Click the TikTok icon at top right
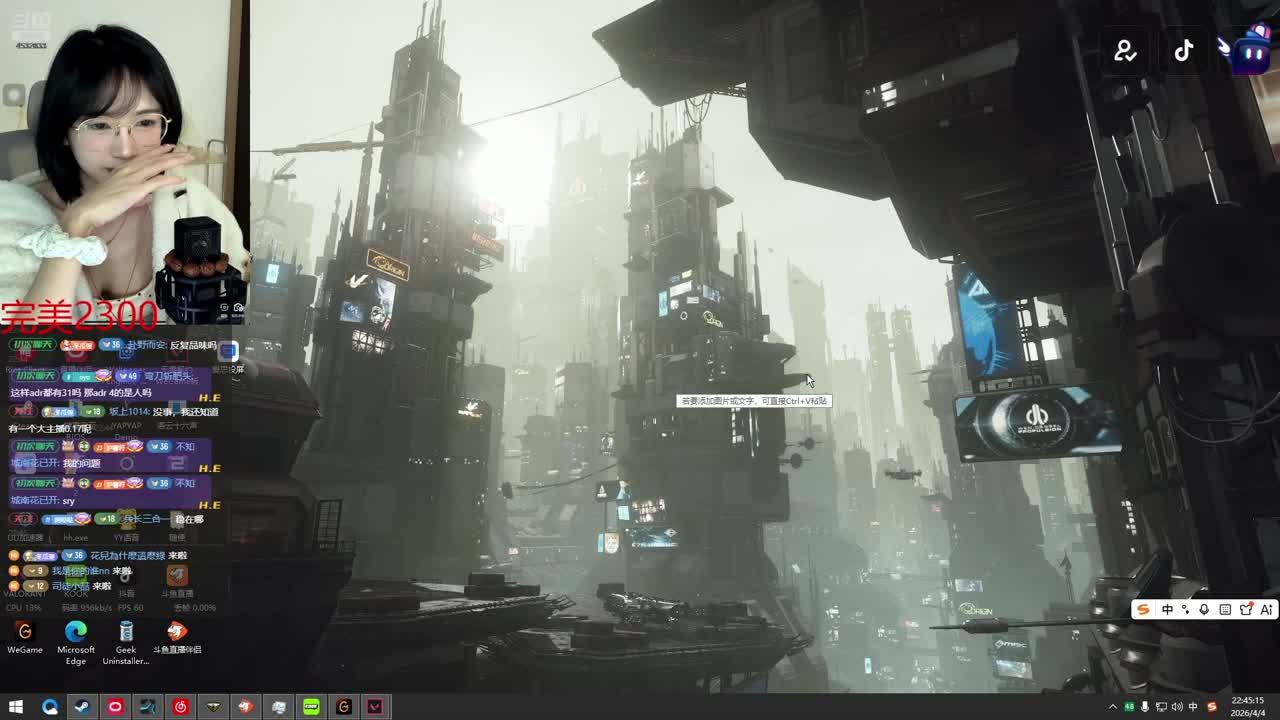1280x720 pixels. (1184, 51)
